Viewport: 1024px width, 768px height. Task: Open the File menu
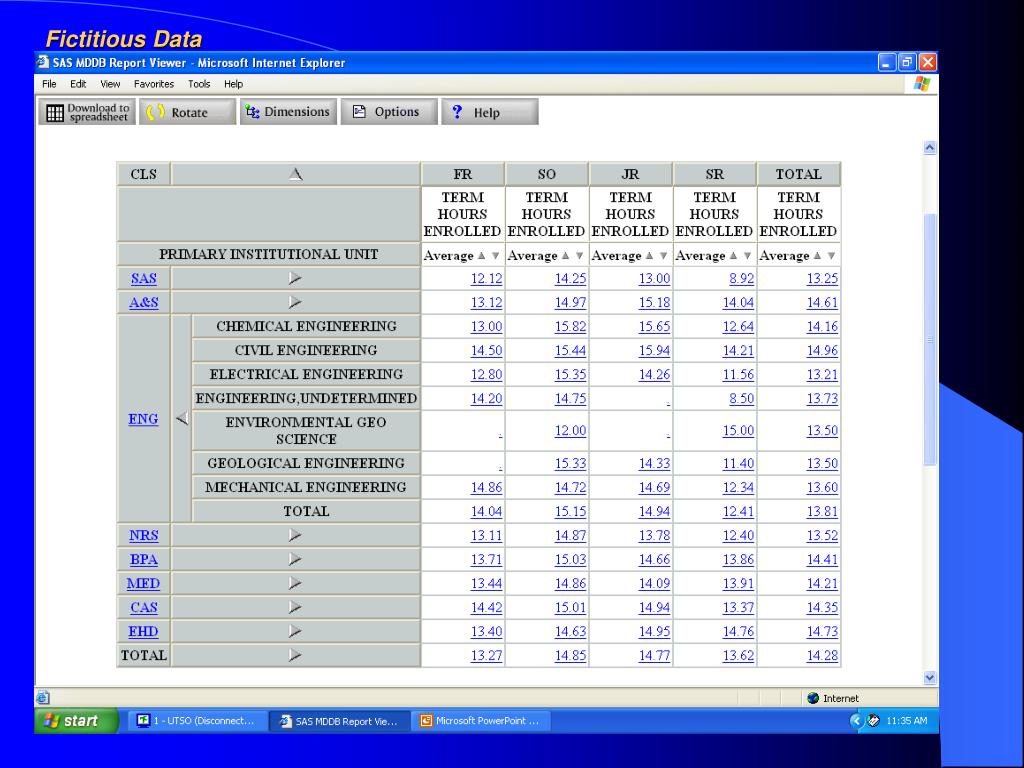click(x=49, y=84)
